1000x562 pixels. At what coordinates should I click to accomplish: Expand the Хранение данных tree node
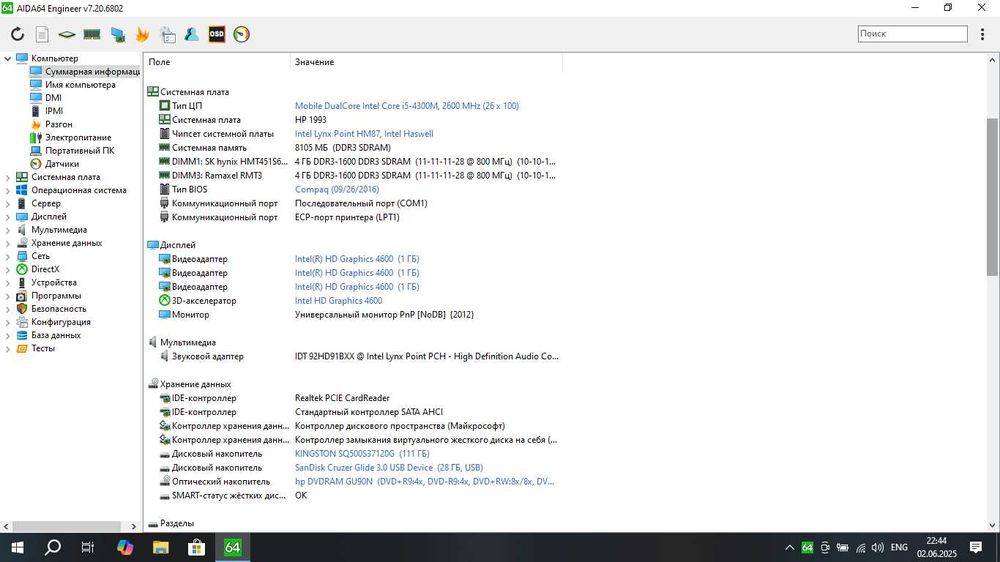point(8,243)
